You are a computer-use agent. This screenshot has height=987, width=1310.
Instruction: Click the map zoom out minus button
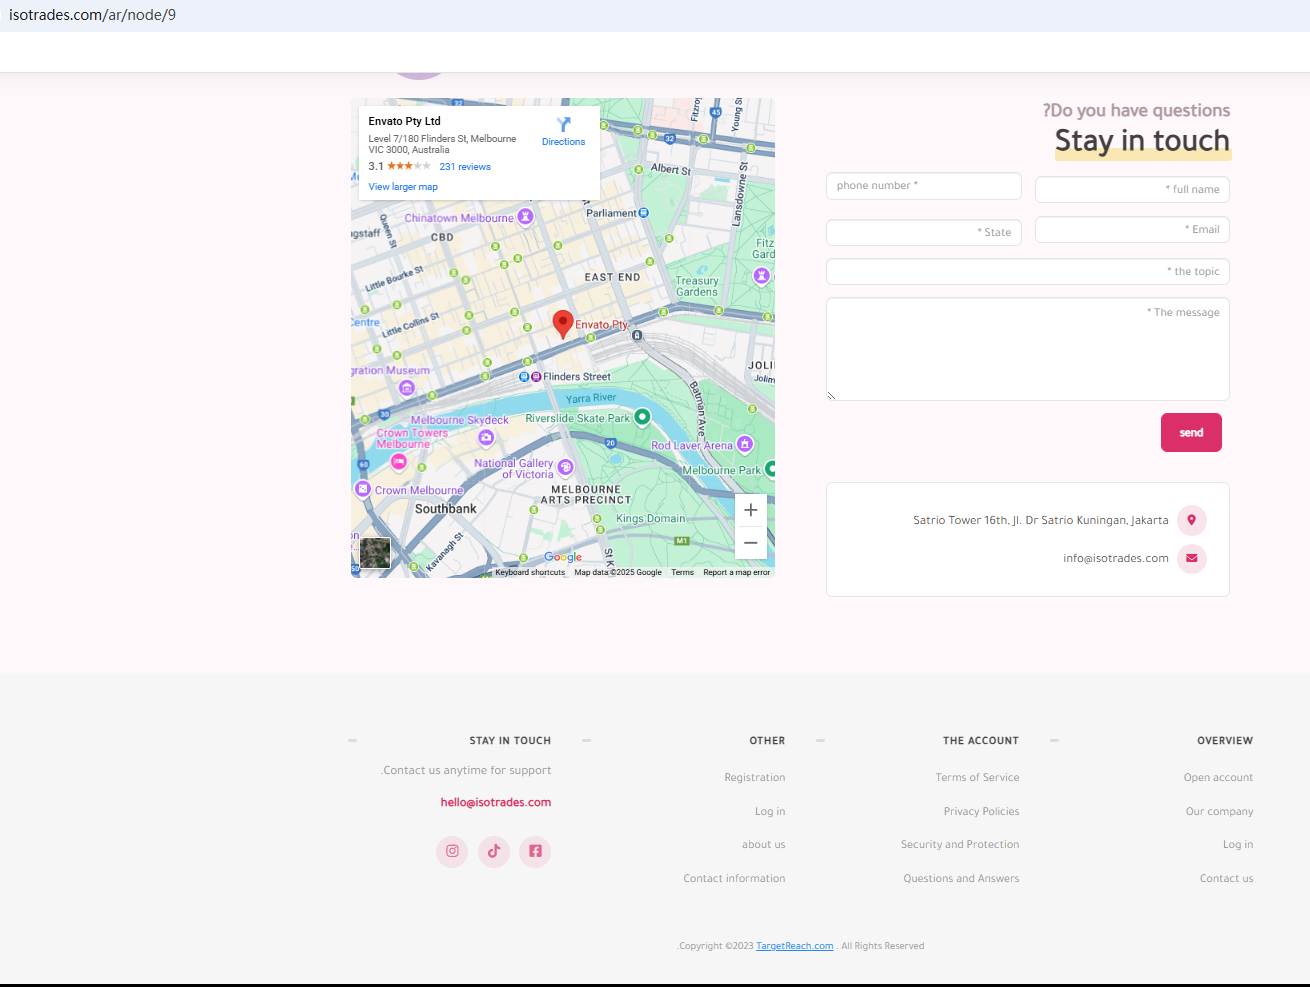(x=751, y=542)
